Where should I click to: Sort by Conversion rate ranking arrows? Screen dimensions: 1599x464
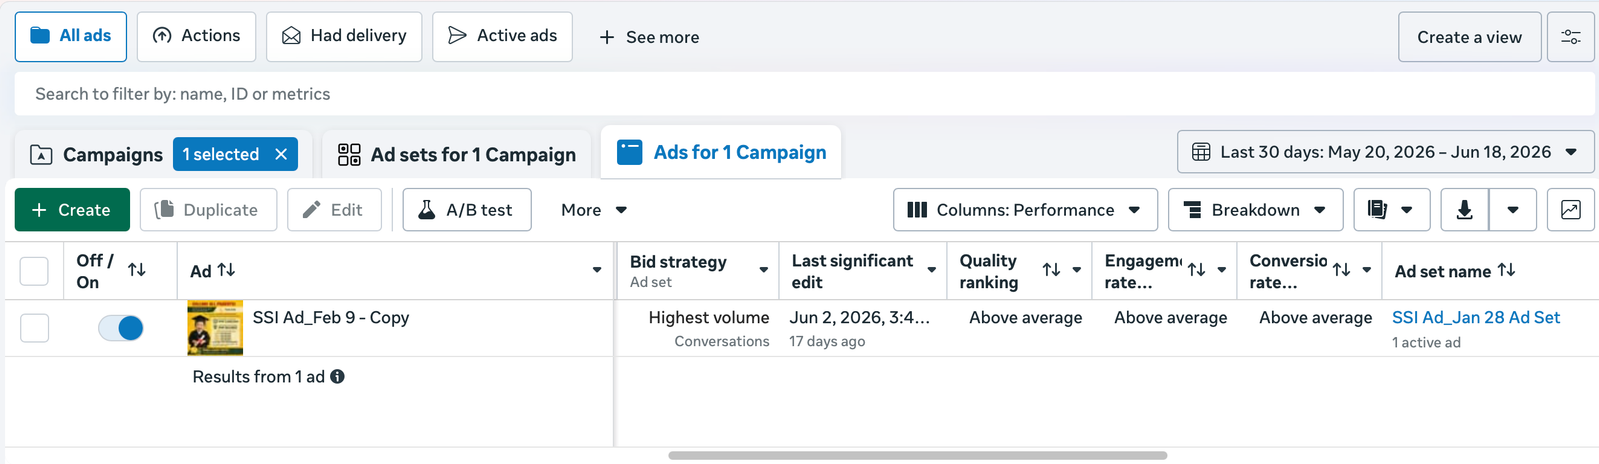tap(1341, 270)
